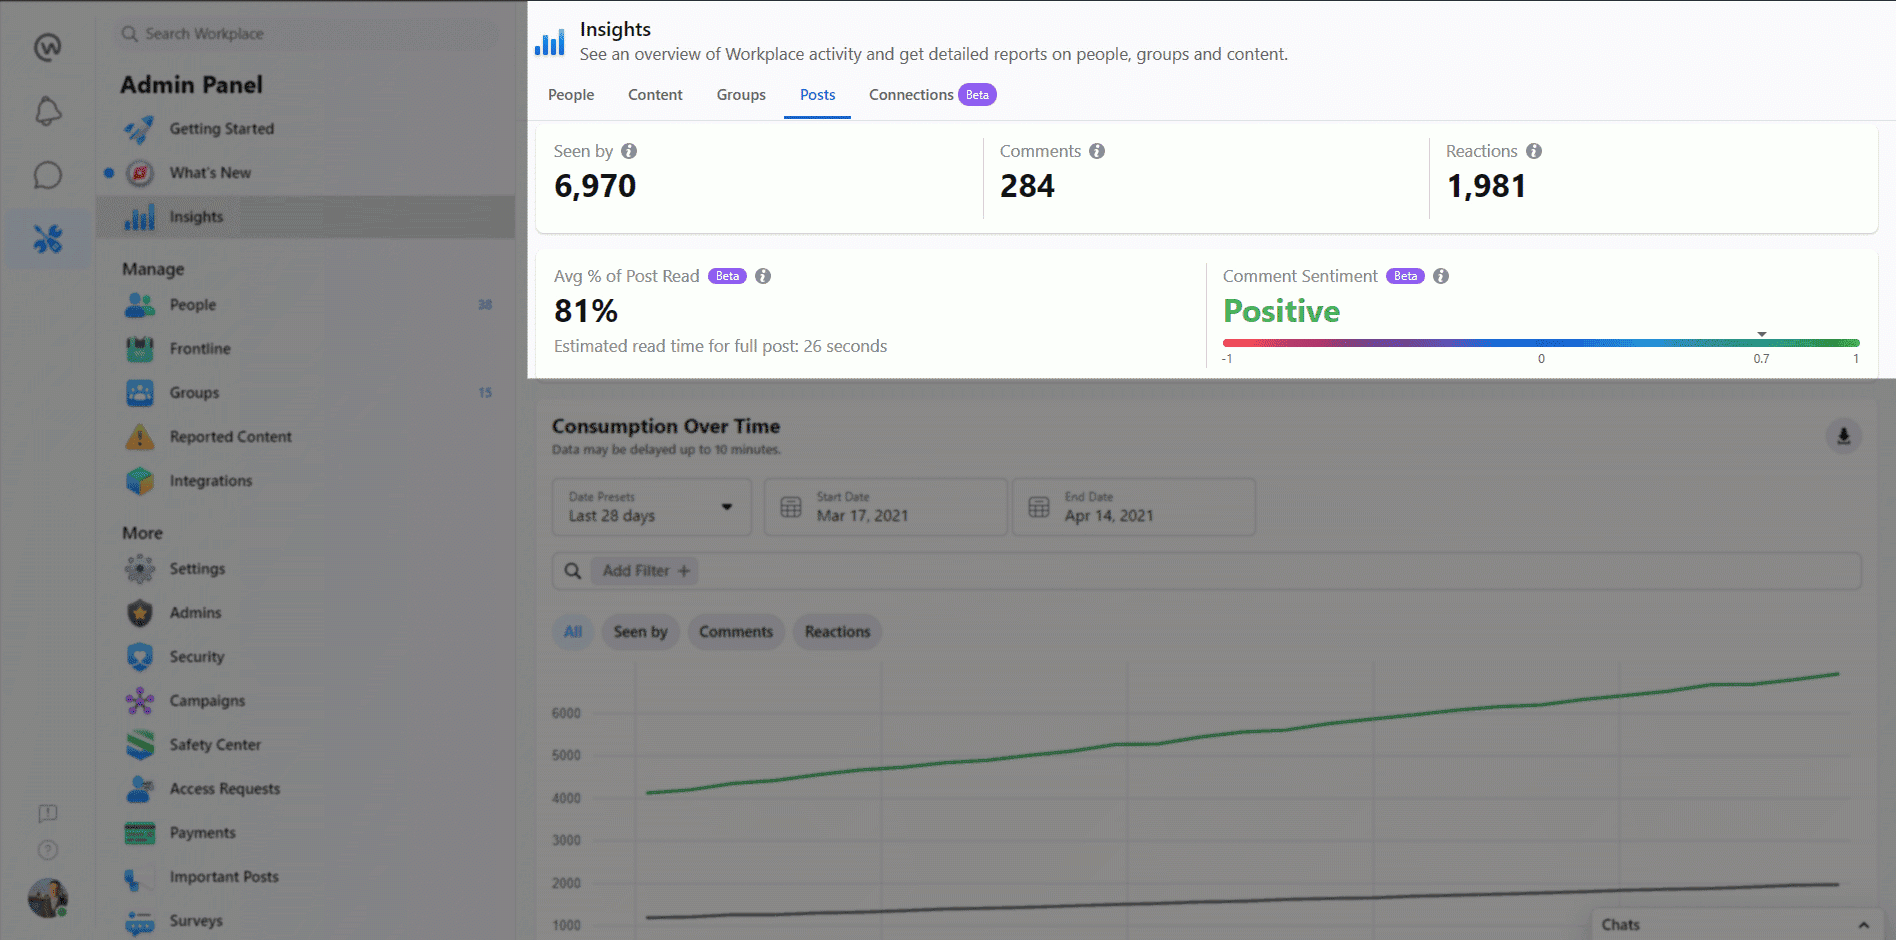Expand the Chats panel chevron
The width and height of the screenshot is (1896, 940).
pos(1864,925)
